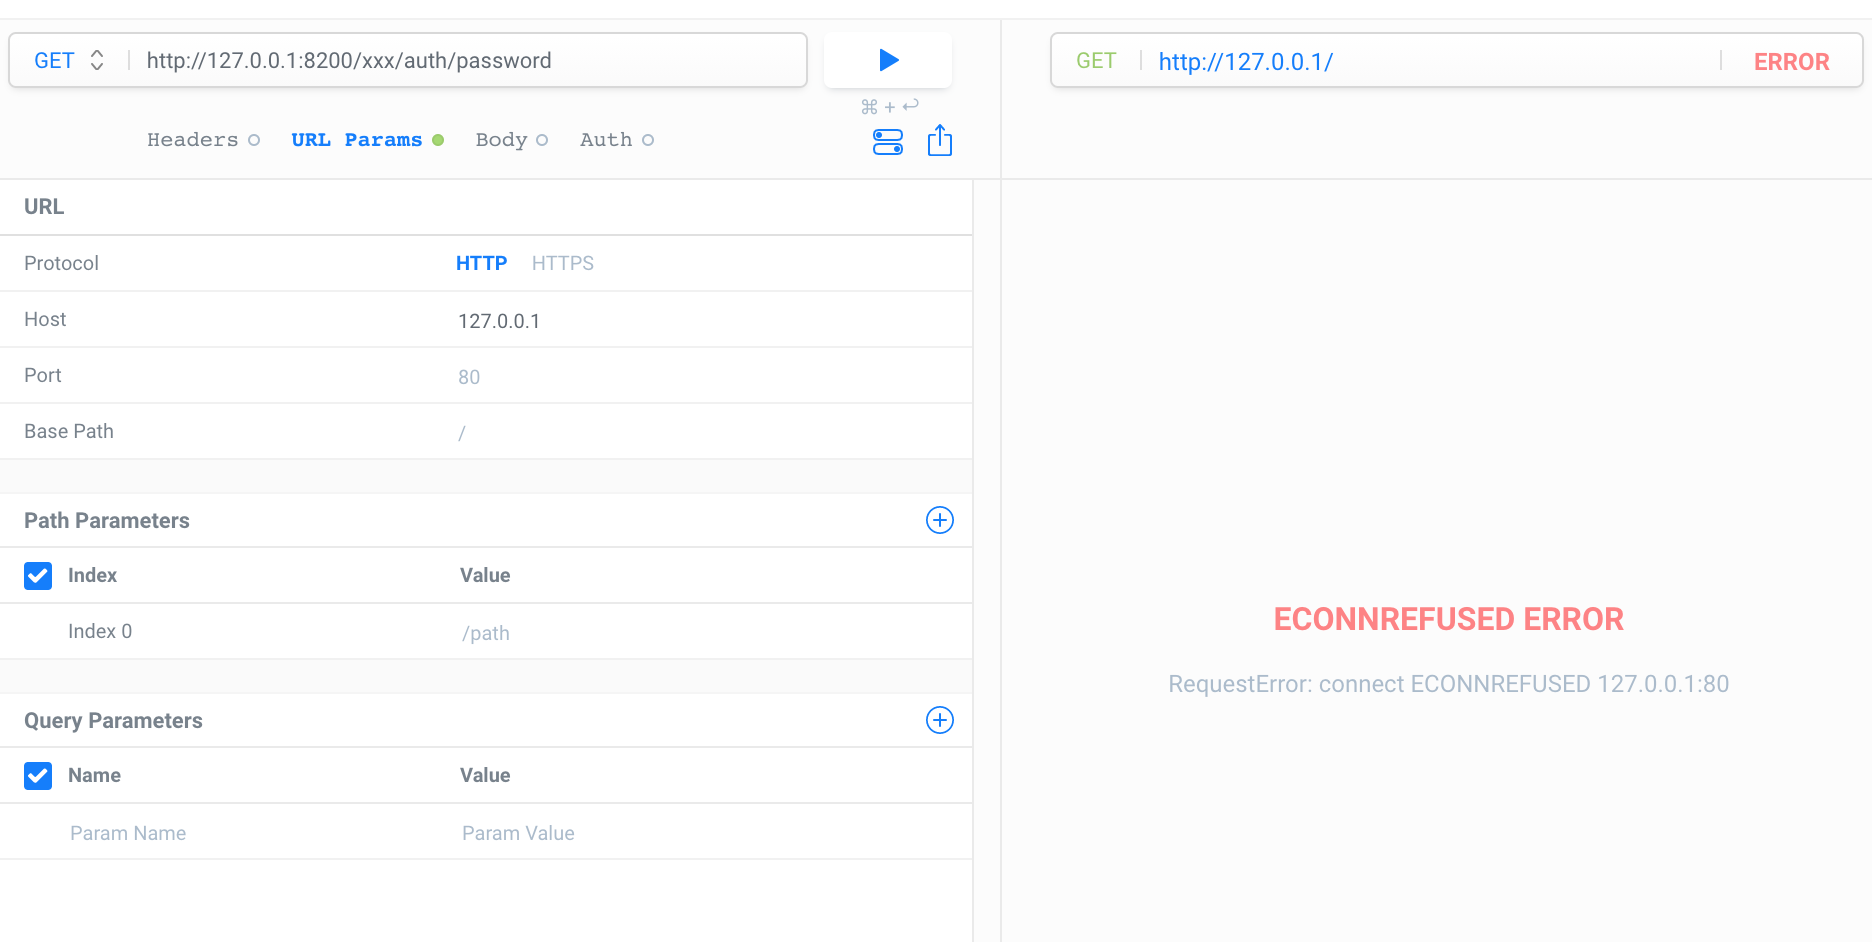Open the Auth tab
1872x942 pixels.
point(605,139)
